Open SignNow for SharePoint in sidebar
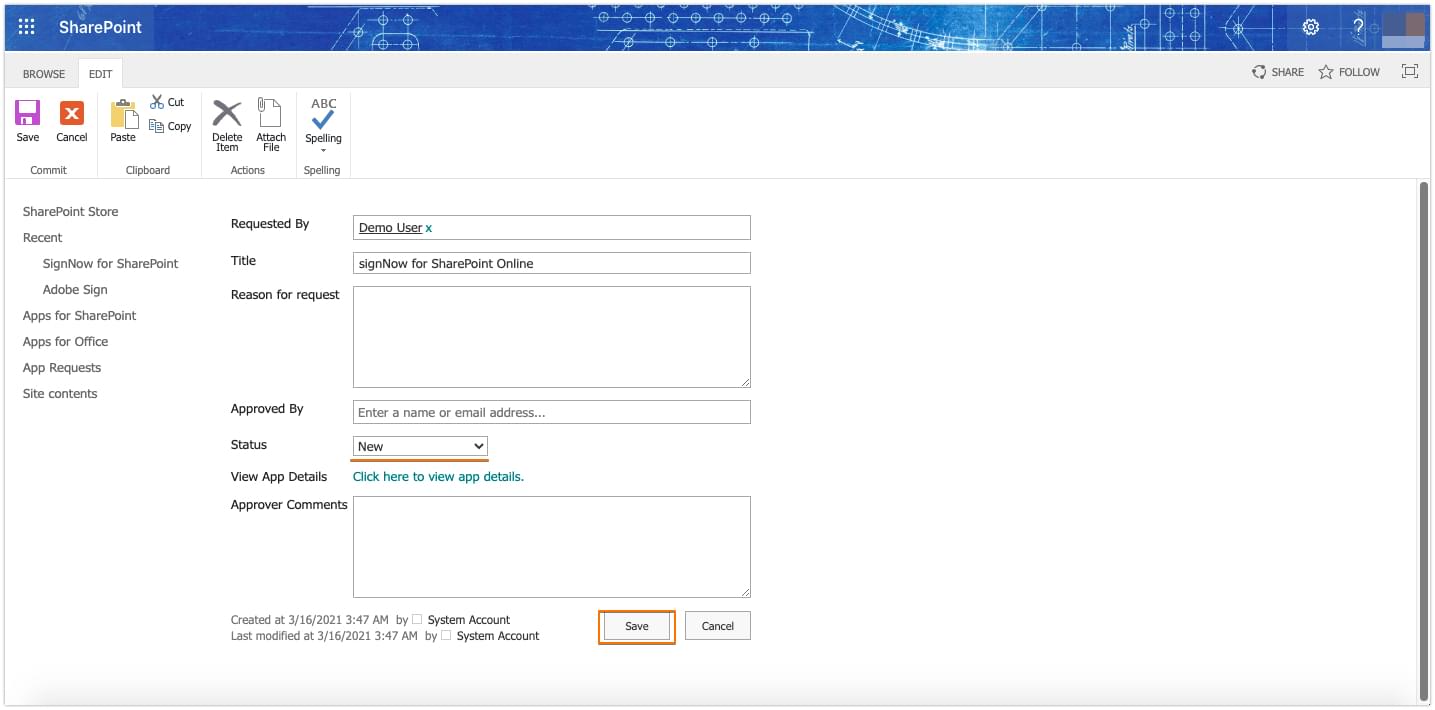The width and height of the screenshot is (1435, 710). tap(110, 264)
